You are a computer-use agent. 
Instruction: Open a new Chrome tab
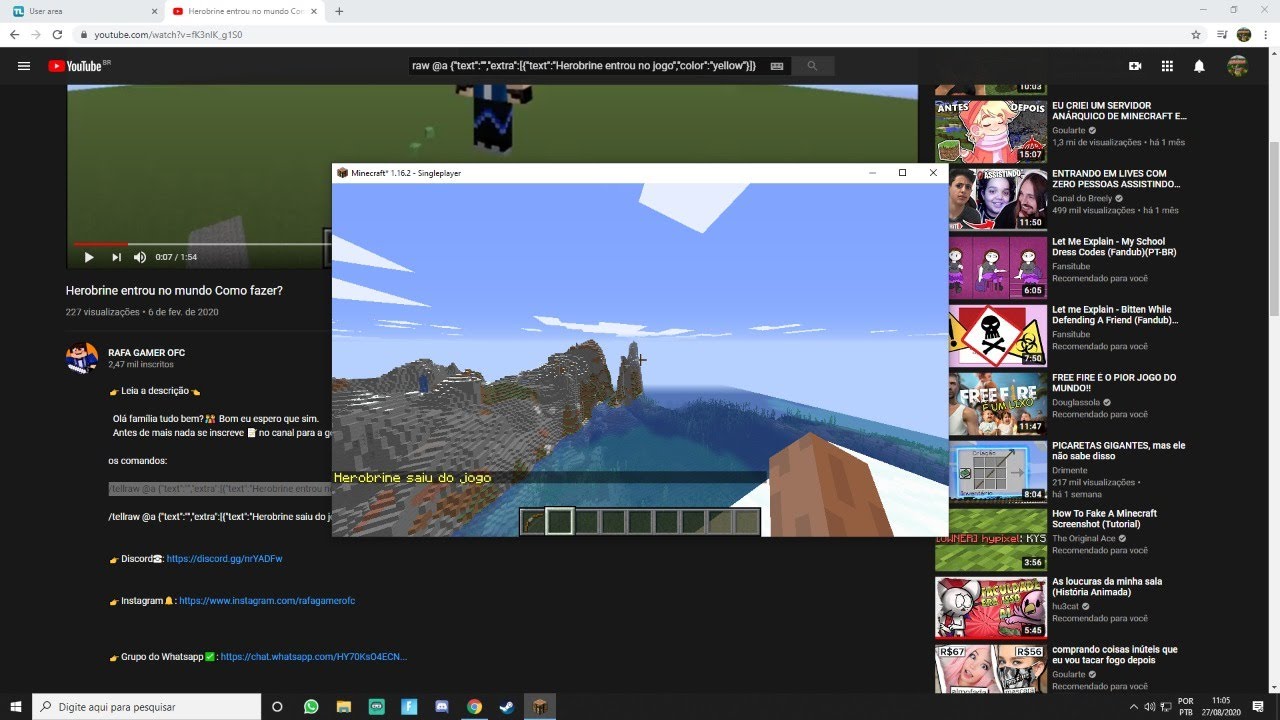click(x=339, y=11)
